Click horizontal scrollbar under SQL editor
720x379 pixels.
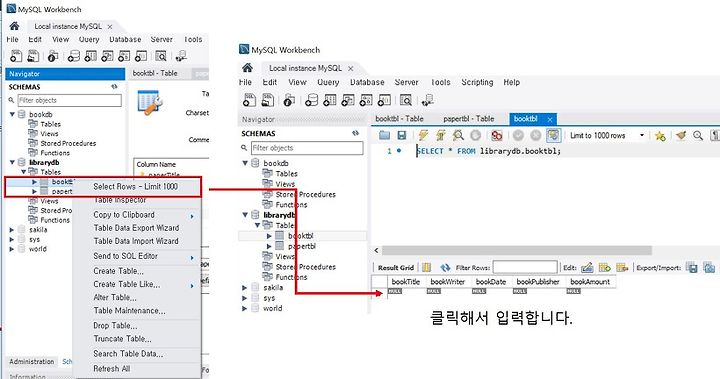pyautogui.click(x=517, y=250)
